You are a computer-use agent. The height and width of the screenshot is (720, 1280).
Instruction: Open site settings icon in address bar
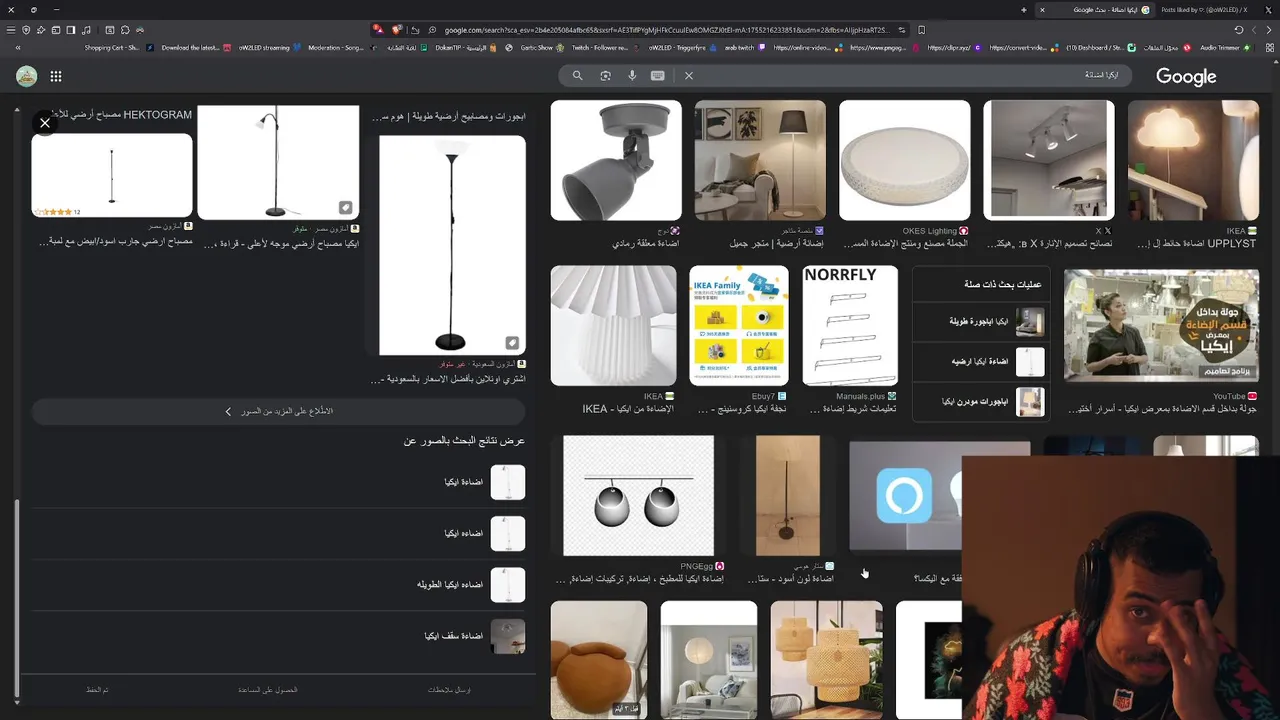coord(901,30)
